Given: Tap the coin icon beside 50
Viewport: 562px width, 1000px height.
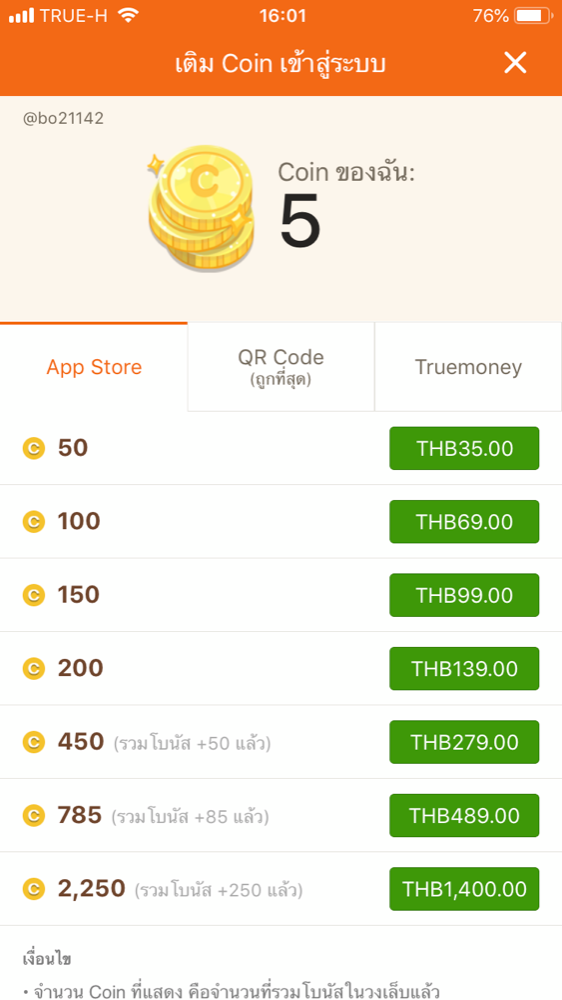Looking at the screenshot, I should tap(34, 449).
